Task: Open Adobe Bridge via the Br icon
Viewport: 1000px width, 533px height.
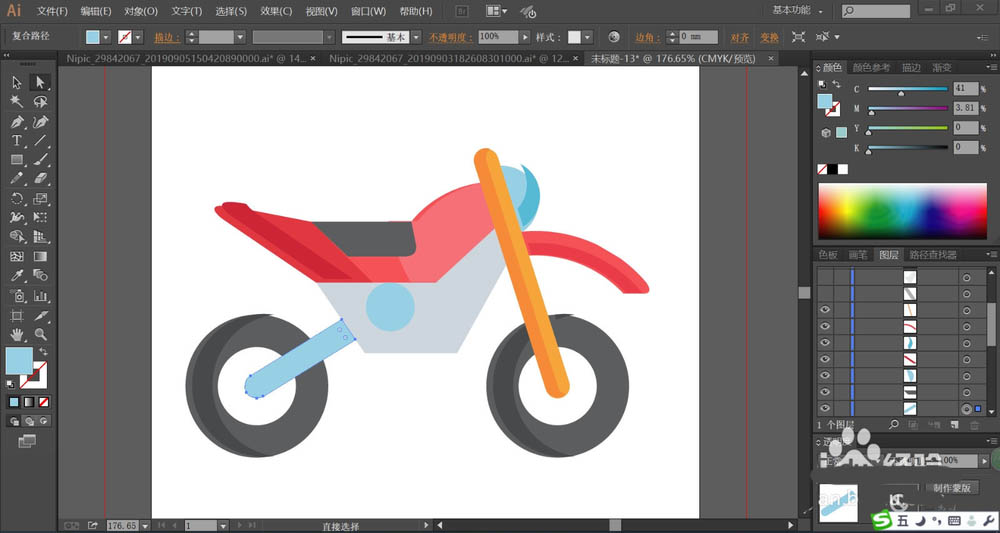Action: coord(463,11)
